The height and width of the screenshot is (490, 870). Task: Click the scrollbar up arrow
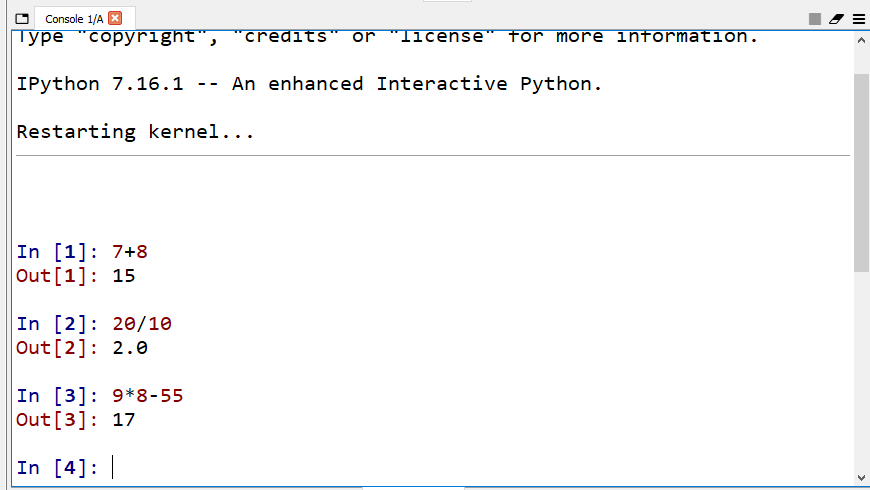pos(861,41)
